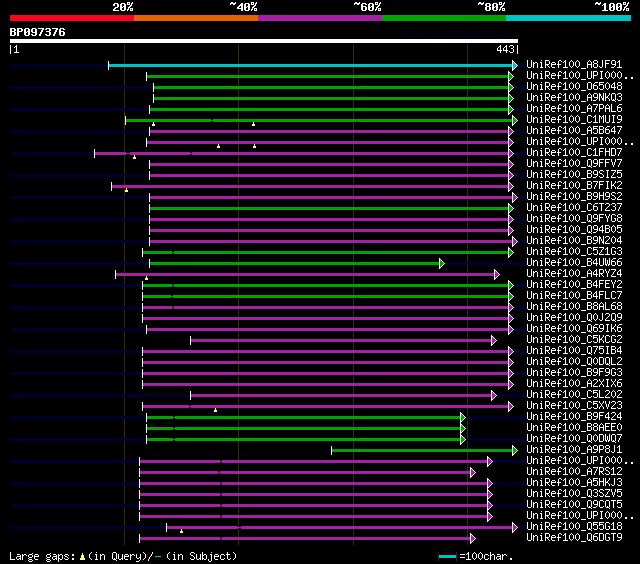Select the UniRef100_Q6DGT9 label
The height and width of the screenshot is (564, 640).
tap(574, 538)
